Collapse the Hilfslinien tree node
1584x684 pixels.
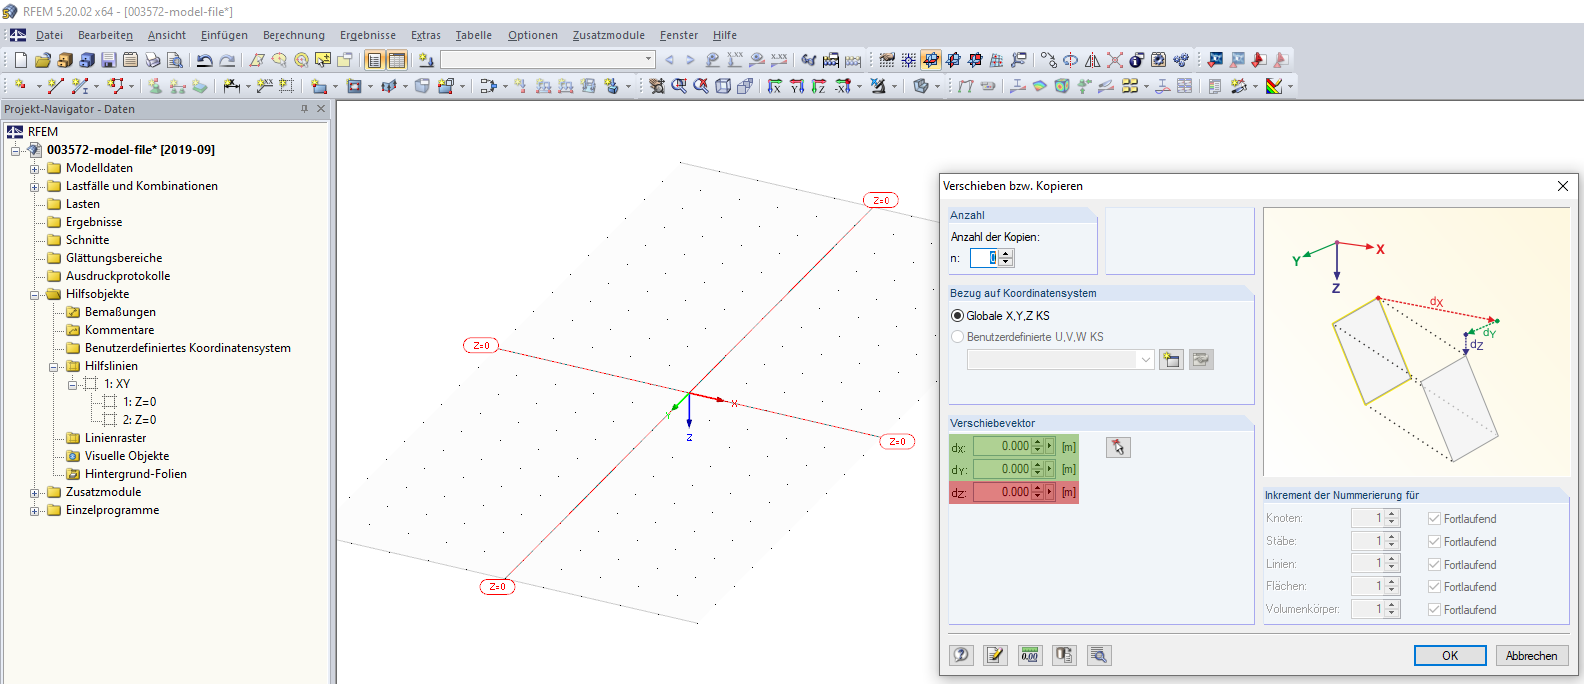click(53, 366)
